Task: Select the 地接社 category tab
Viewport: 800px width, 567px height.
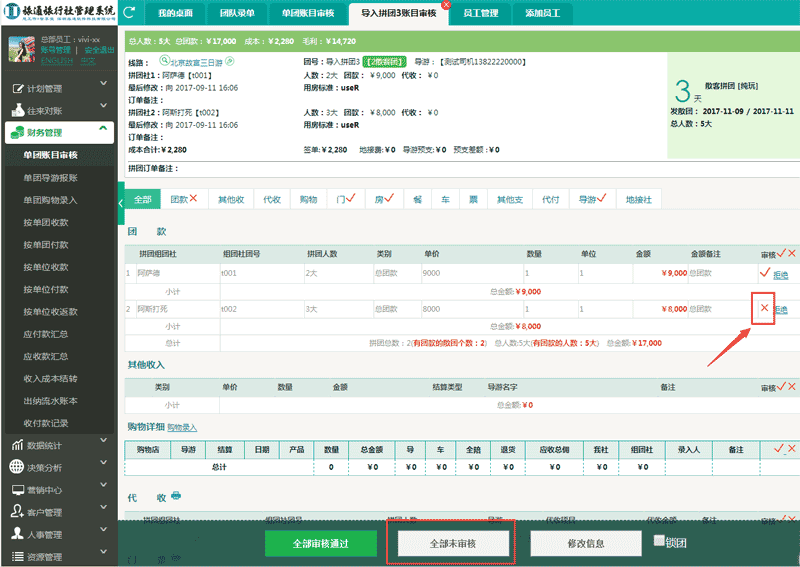Action: pyautogui.click(x=639, y=200)
